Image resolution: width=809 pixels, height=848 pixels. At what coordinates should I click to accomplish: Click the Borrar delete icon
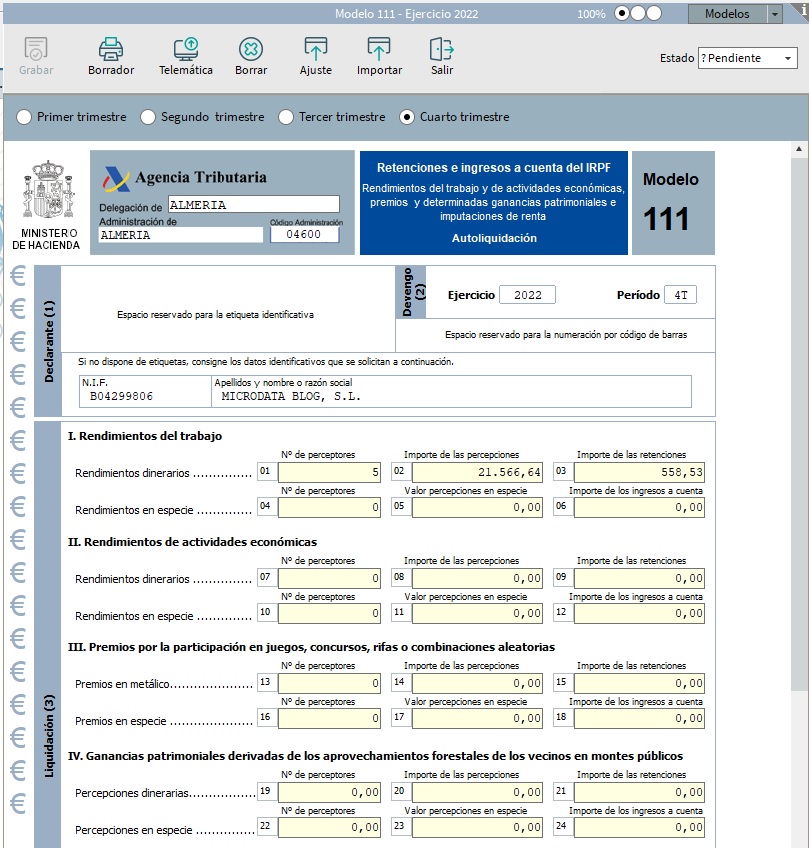251,49
